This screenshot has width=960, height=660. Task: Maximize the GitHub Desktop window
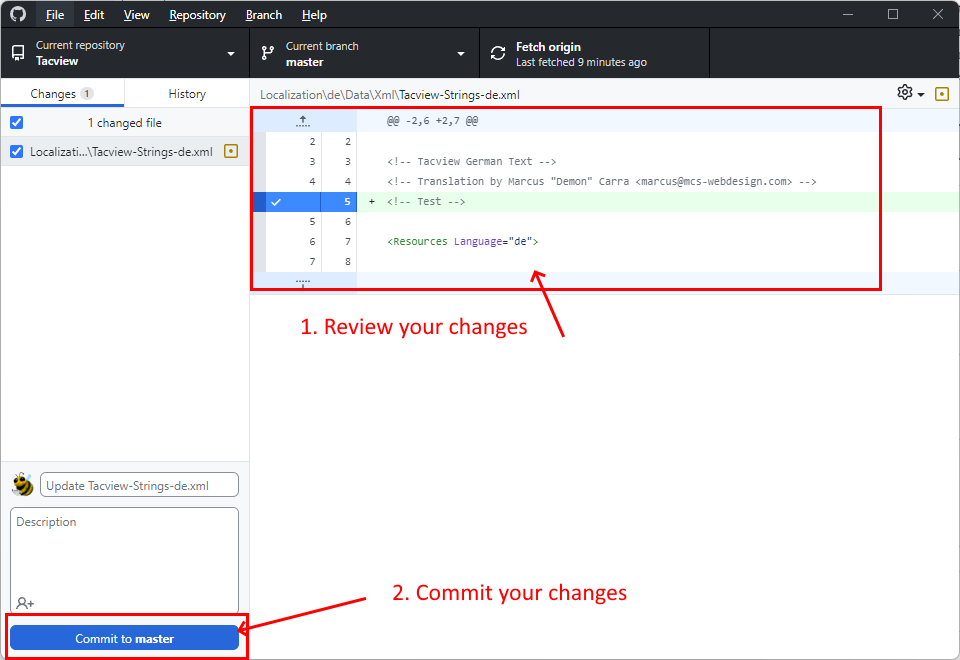[893, 14]
